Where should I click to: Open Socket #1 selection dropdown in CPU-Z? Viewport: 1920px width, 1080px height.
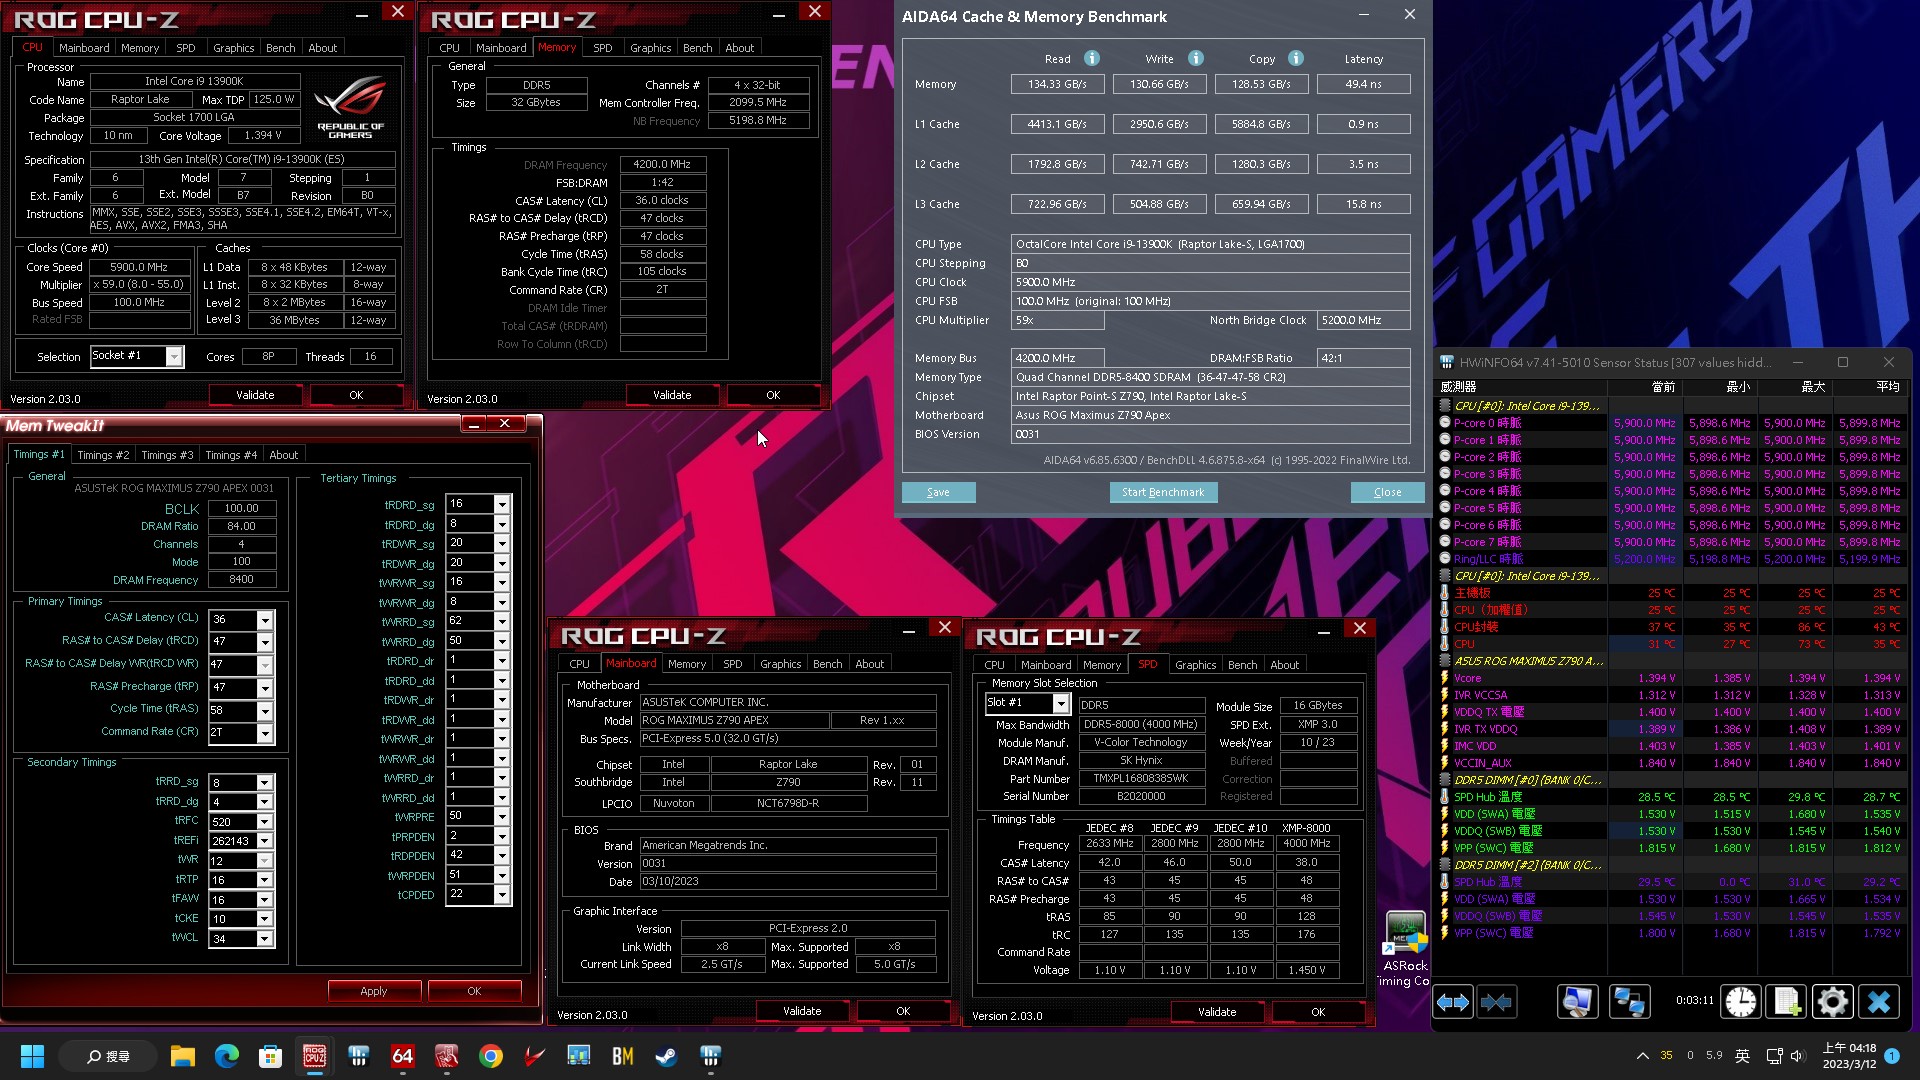[174, 357]
